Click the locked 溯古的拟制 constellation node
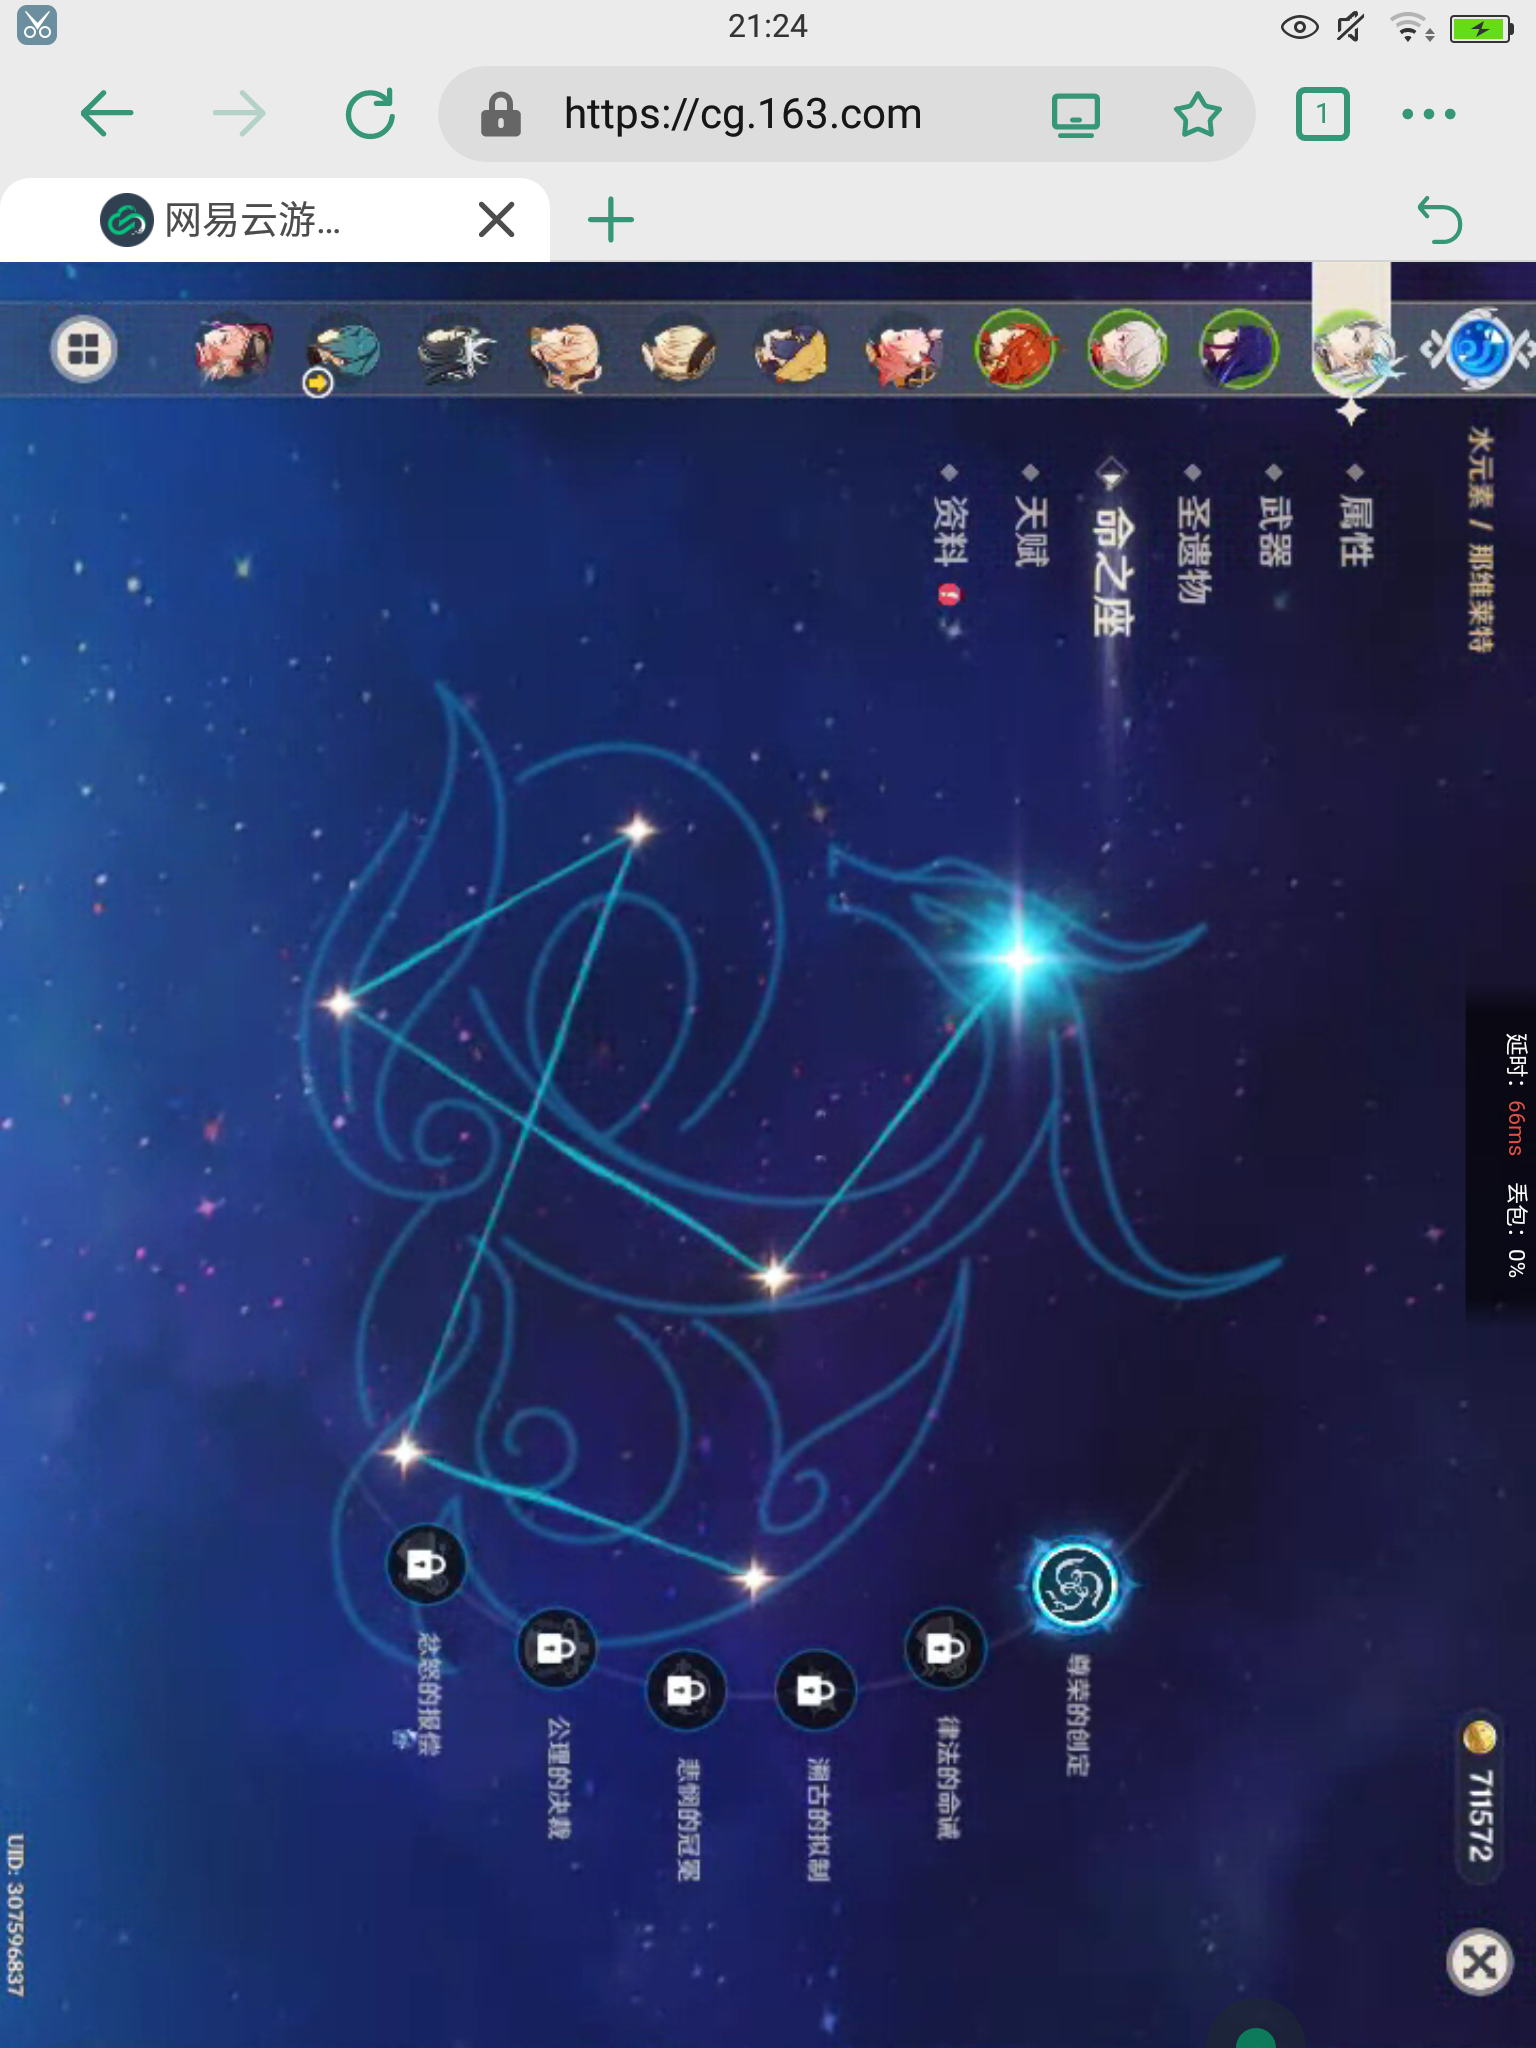The width and height of the screenshot is (1536, 2048). [x=815, y=1690]
